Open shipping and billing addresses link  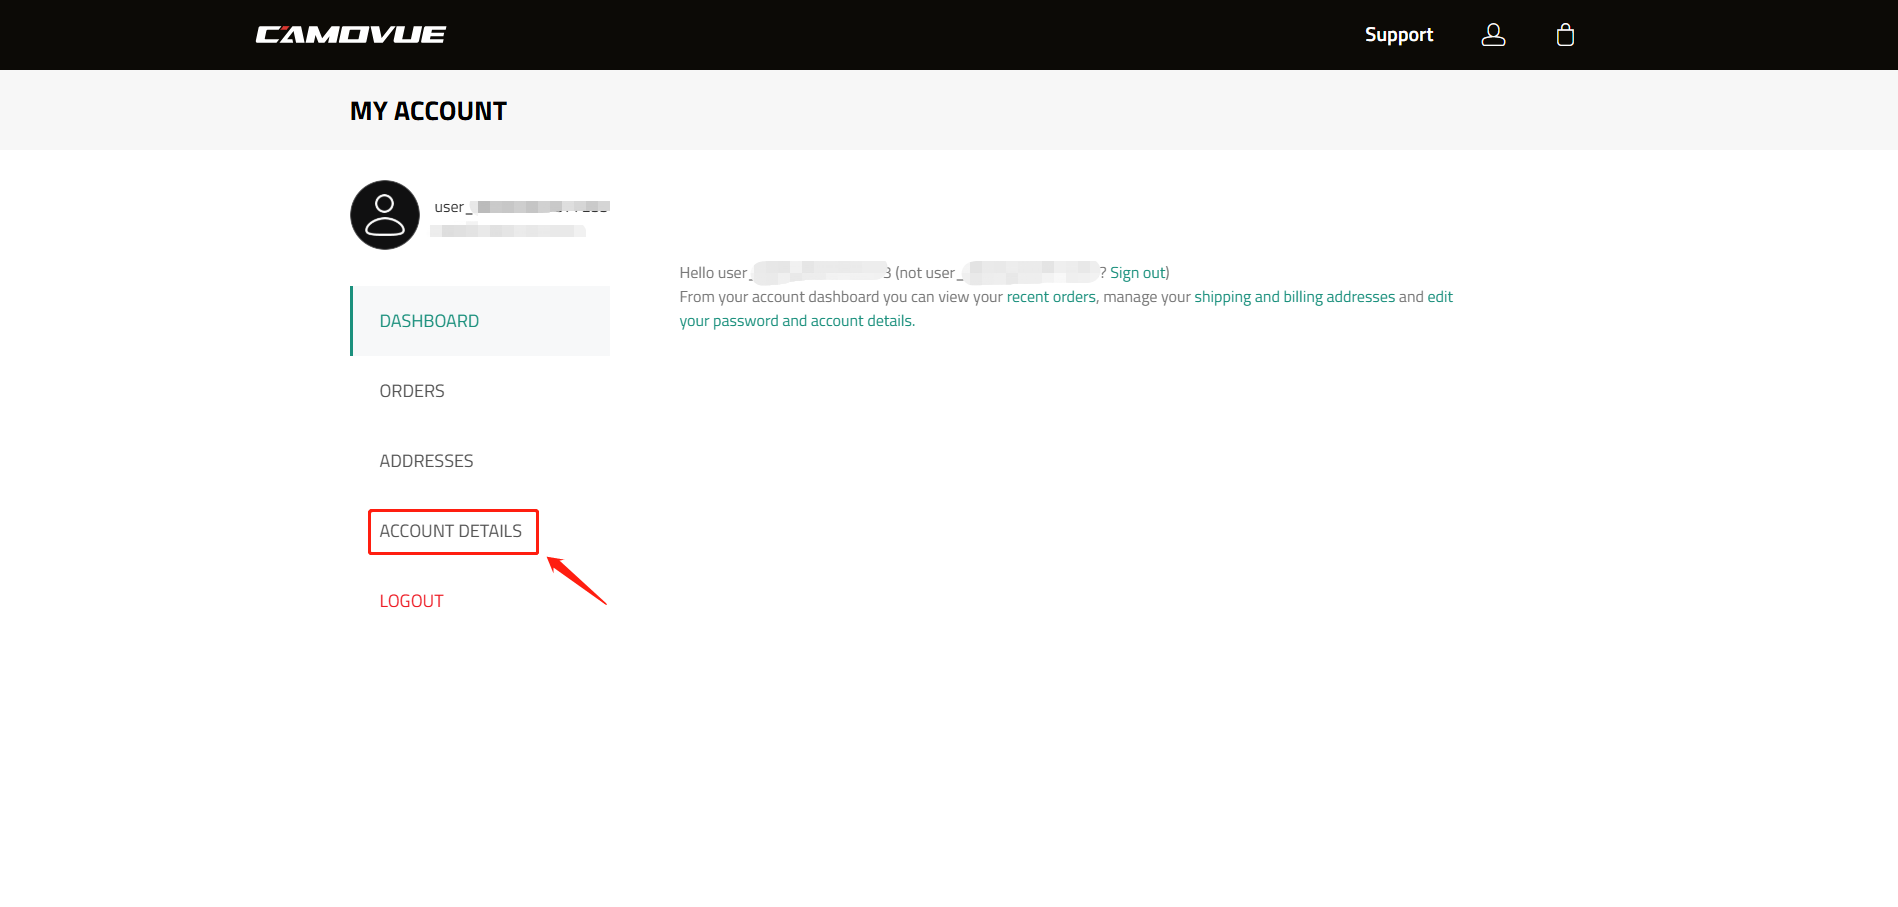[1294, 297]
